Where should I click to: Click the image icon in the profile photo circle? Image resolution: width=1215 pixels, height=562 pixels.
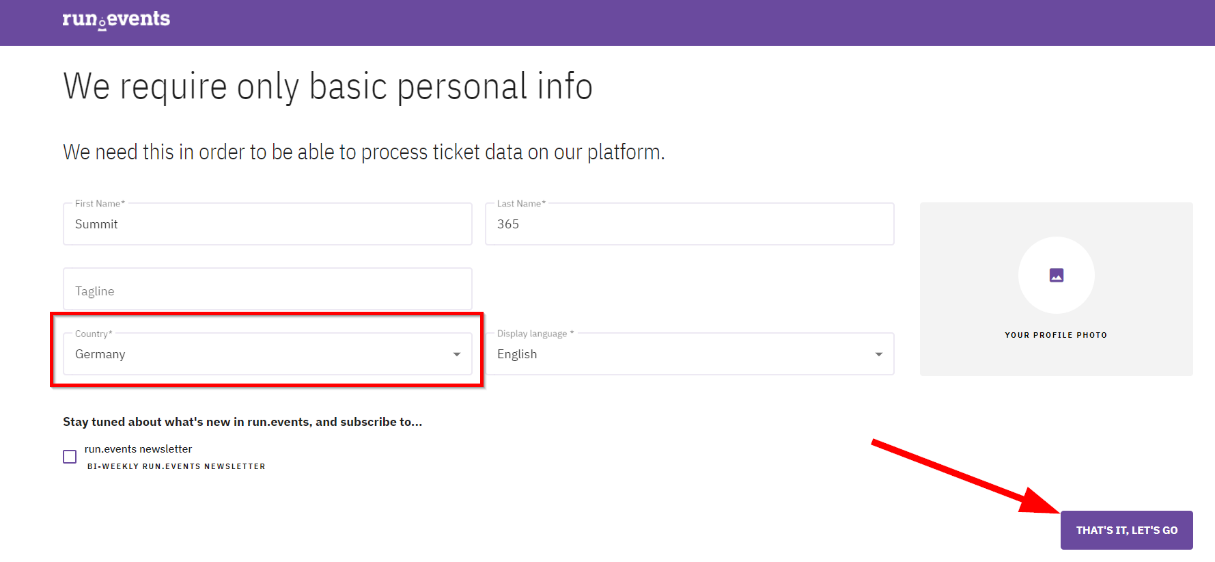(1056, 275)
